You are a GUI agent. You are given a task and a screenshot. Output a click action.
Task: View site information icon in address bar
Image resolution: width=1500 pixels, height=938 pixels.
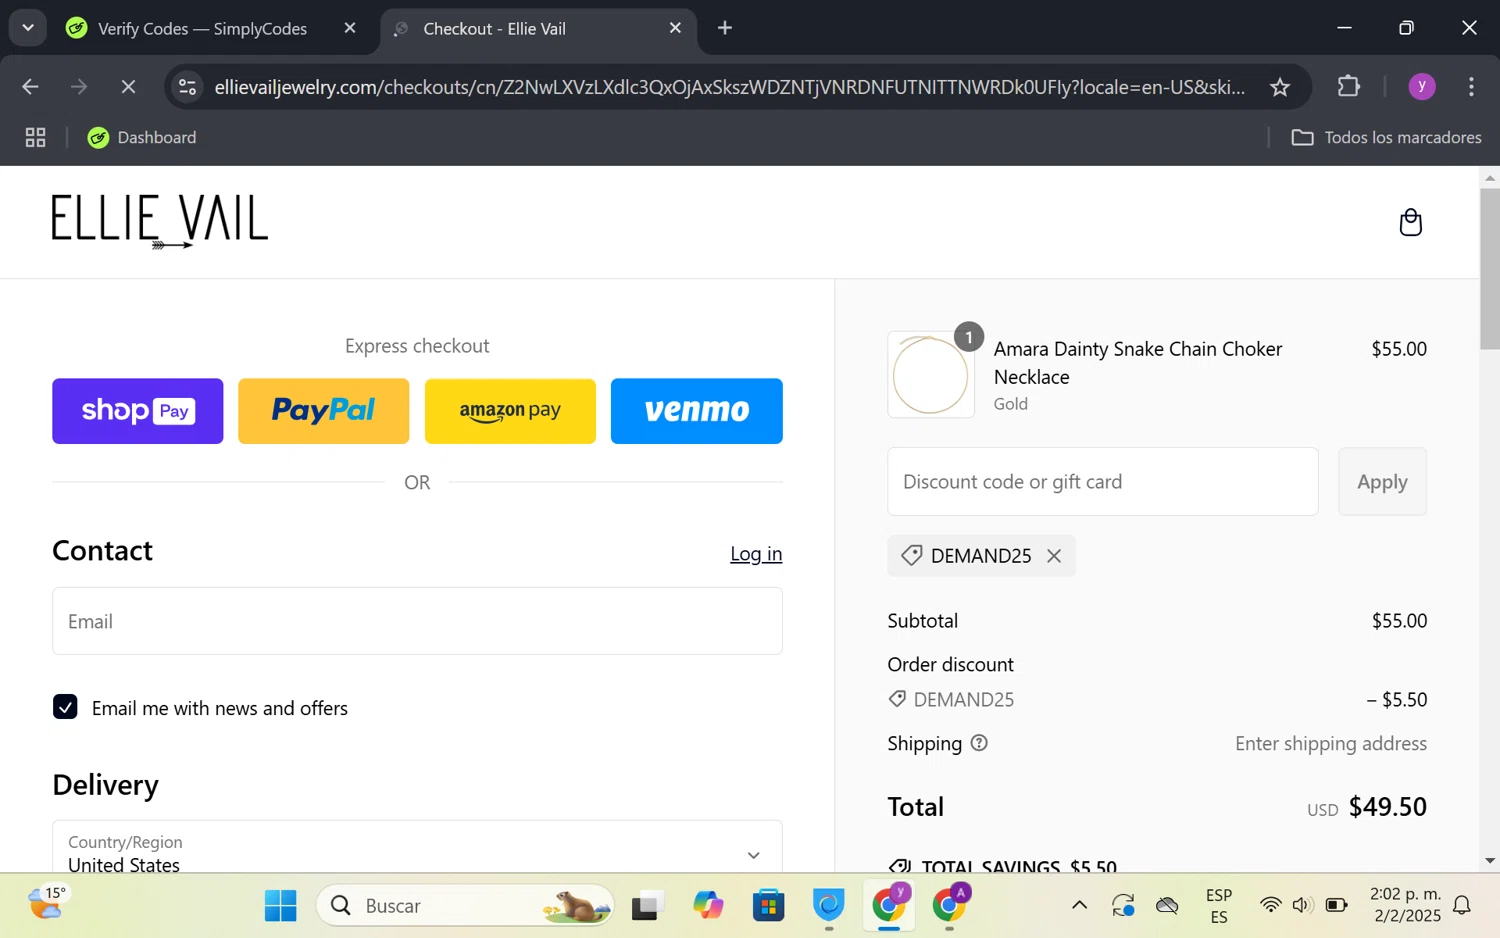tap(187, 87)
